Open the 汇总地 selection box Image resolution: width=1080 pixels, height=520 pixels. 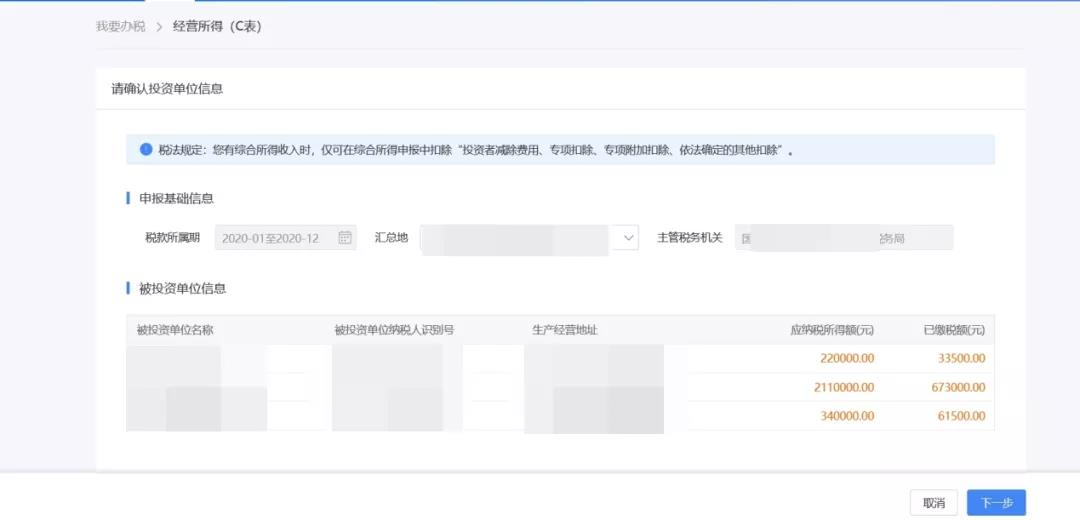[530, 238]
